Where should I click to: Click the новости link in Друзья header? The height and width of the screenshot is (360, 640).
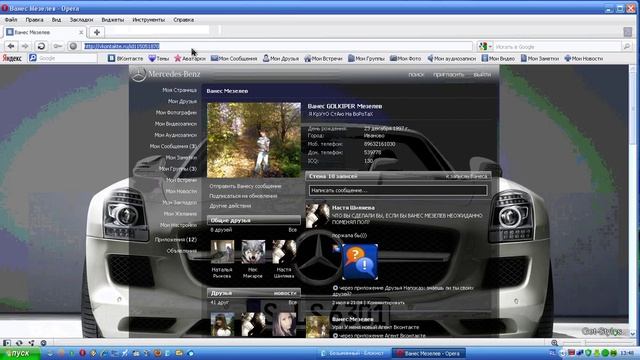pos(285,293)
